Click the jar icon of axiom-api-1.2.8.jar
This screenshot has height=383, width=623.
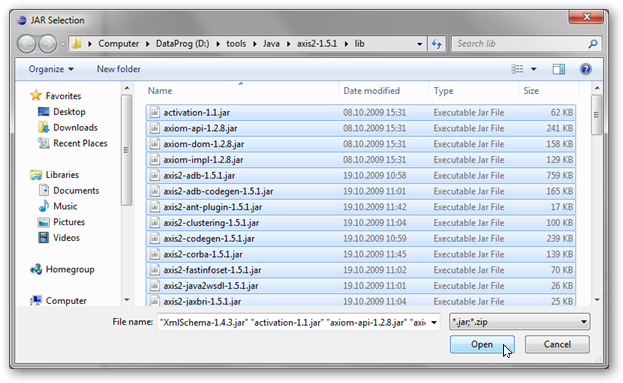click(154, 128)
